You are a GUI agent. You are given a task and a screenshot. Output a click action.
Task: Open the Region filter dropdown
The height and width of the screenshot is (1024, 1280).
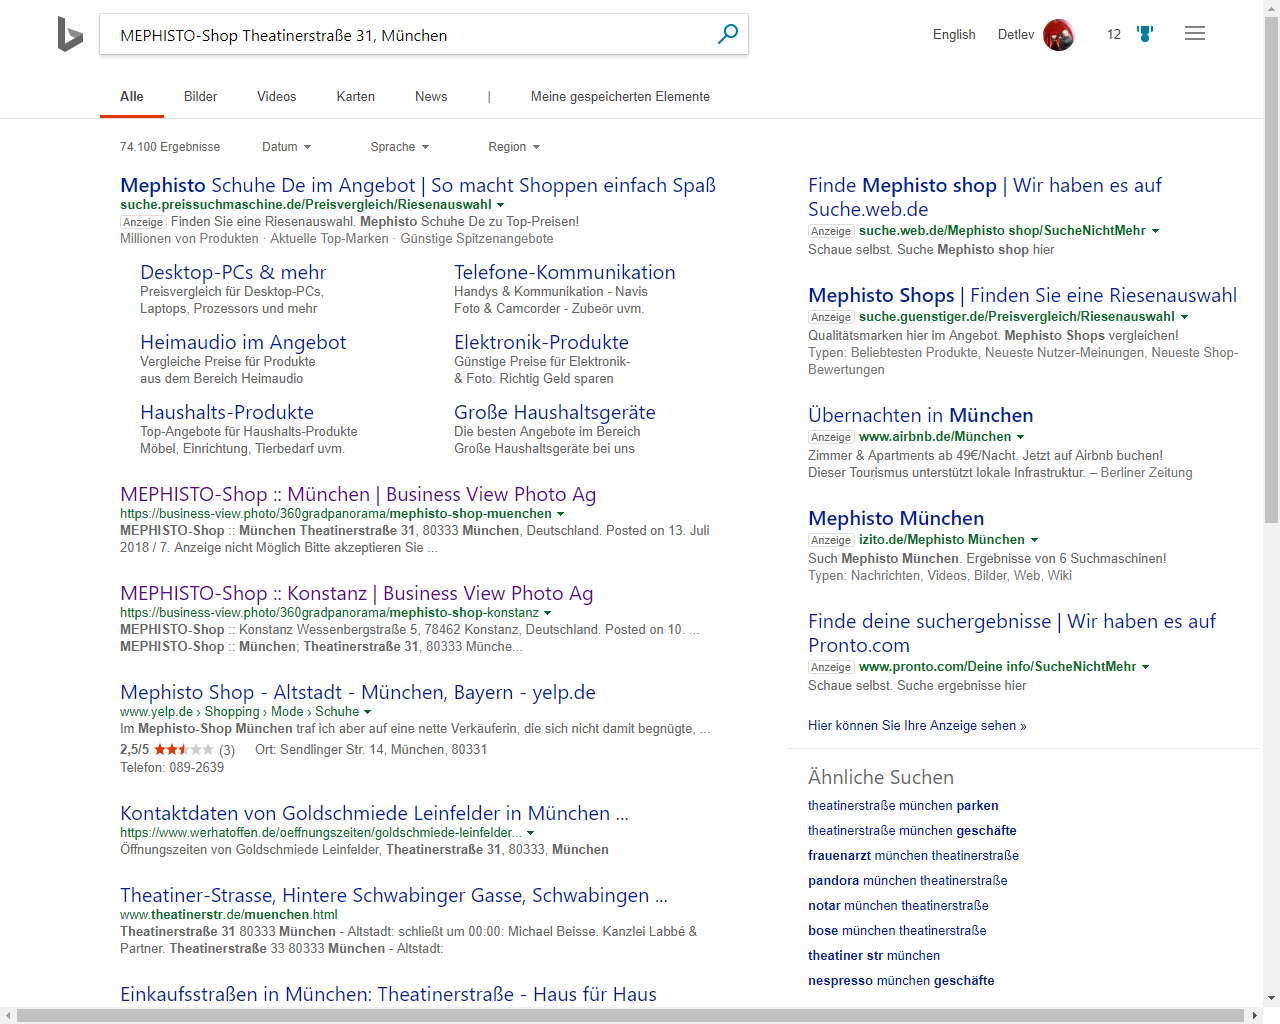click(513, 147)
